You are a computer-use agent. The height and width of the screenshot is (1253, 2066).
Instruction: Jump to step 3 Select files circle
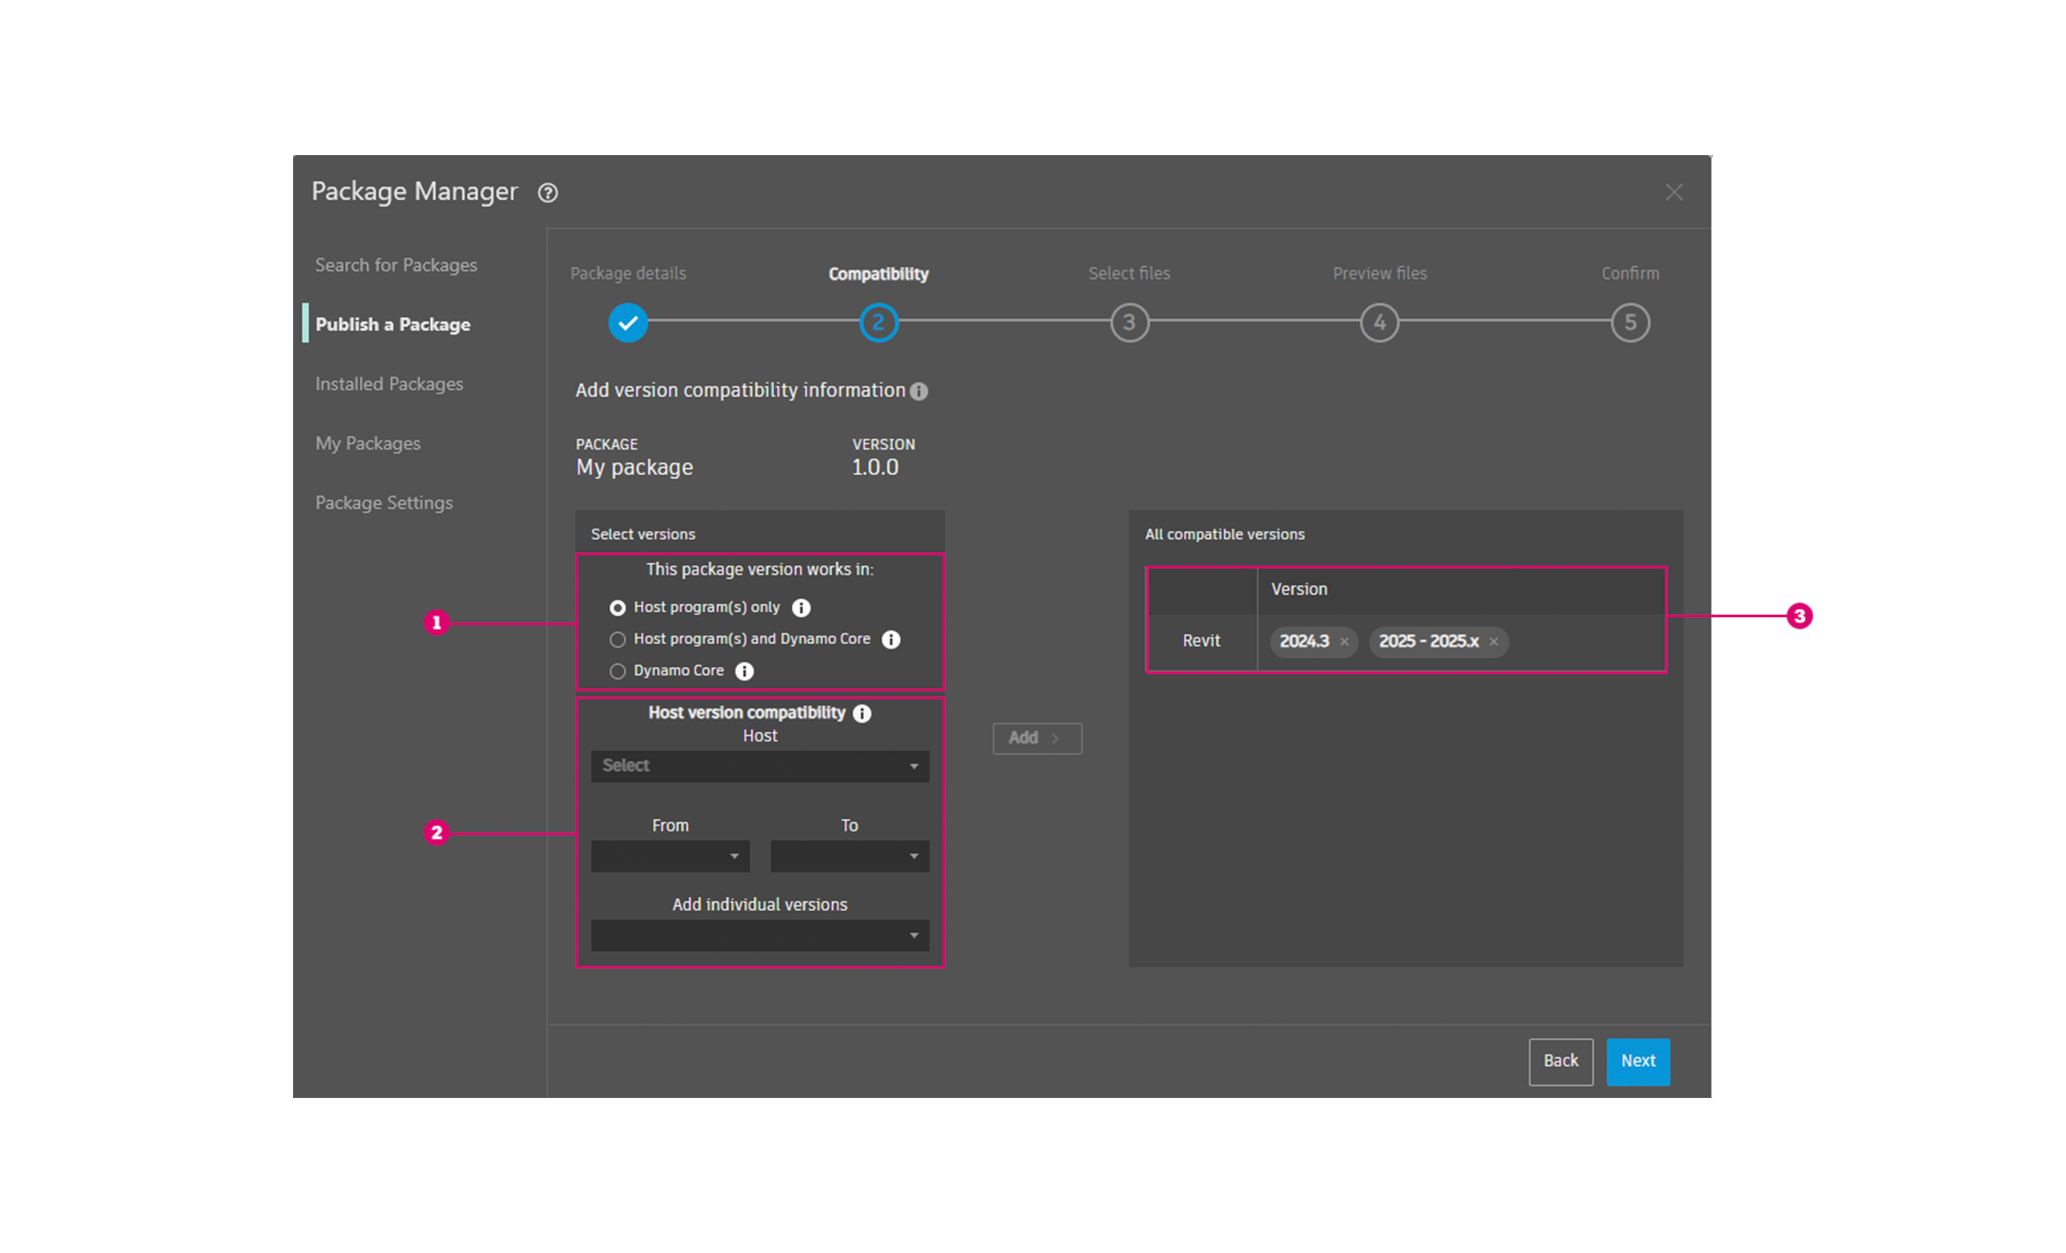(x=1129, y=323)
